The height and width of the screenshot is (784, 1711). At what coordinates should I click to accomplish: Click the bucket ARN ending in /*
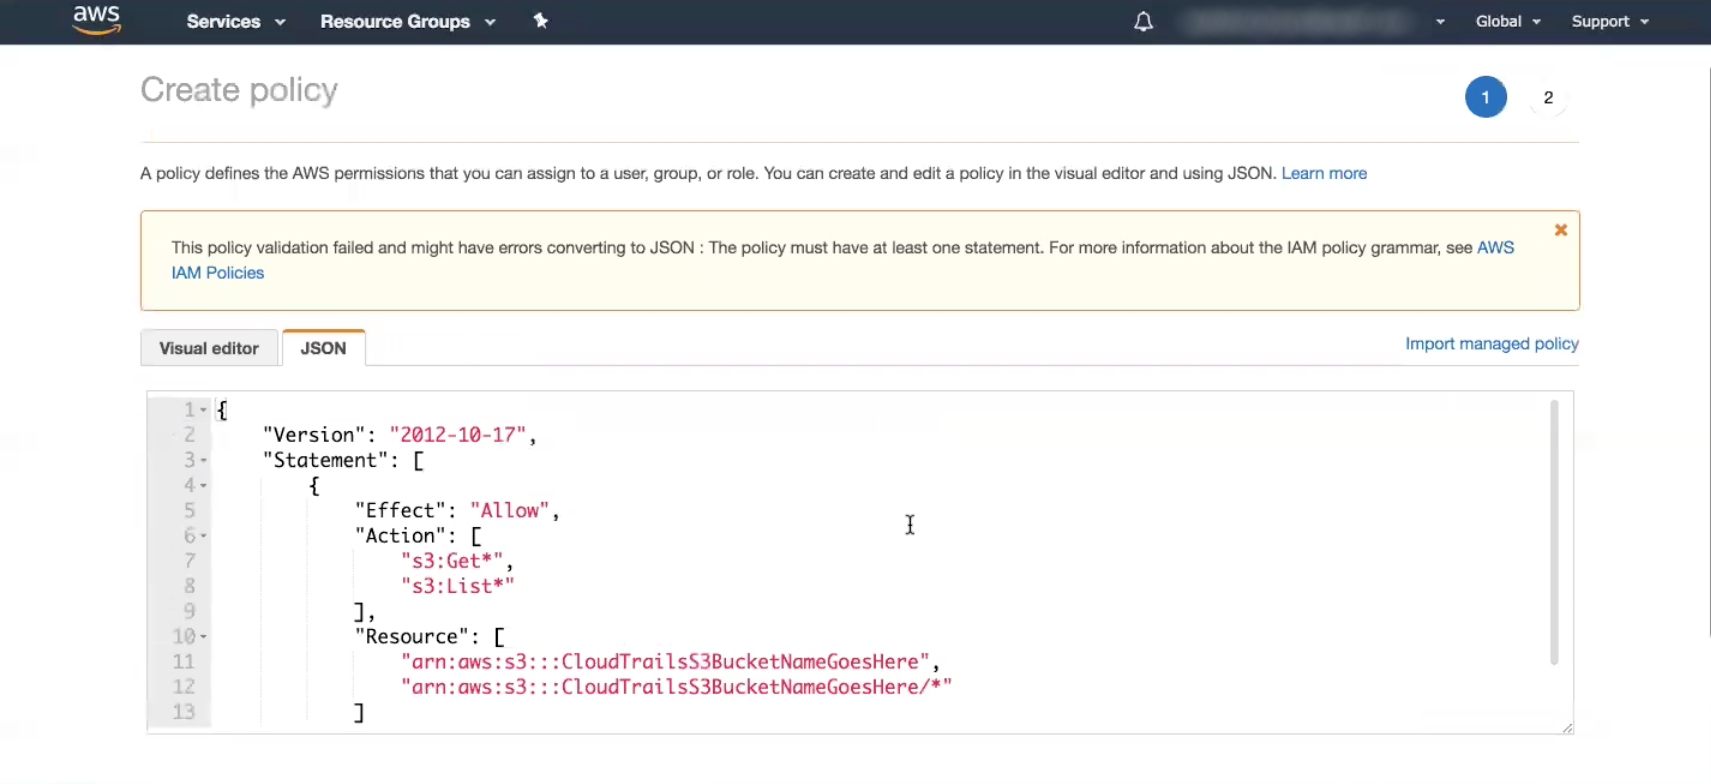click(677, 687)
